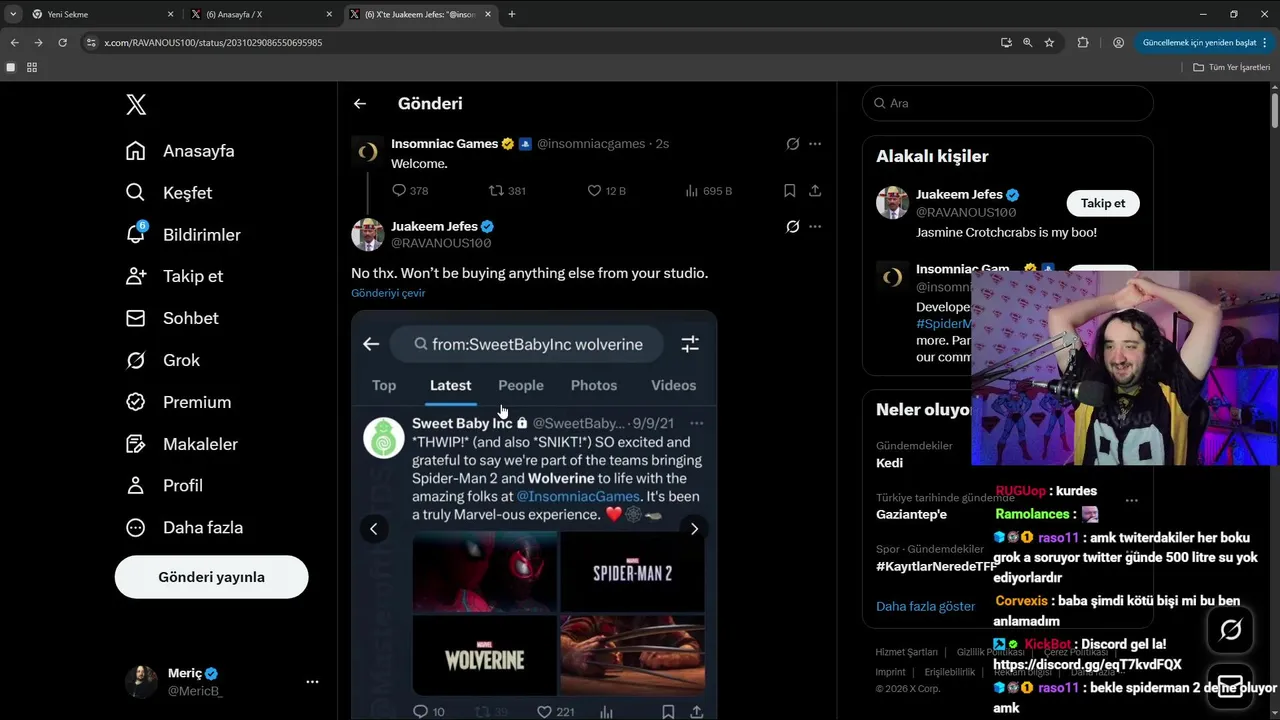Open apps grid in bookmarks bar
The height and width of the screenshot is (720, 1280).
coord(32,67)
